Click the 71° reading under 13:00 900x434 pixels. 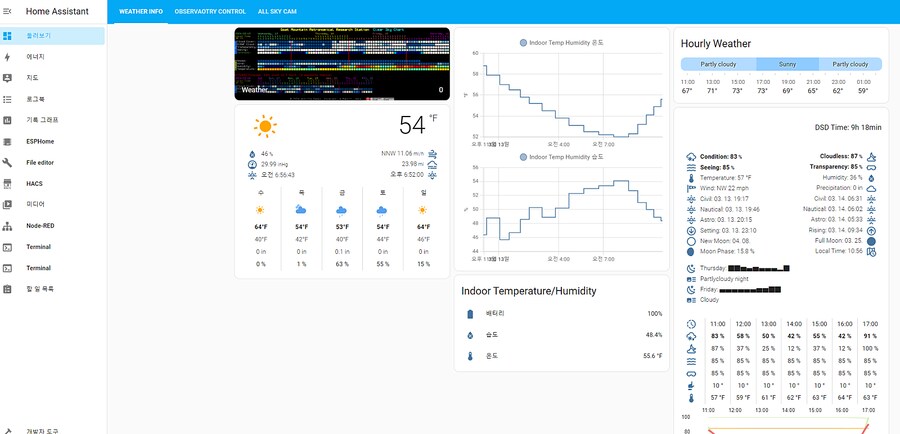(x=712, y=91)
